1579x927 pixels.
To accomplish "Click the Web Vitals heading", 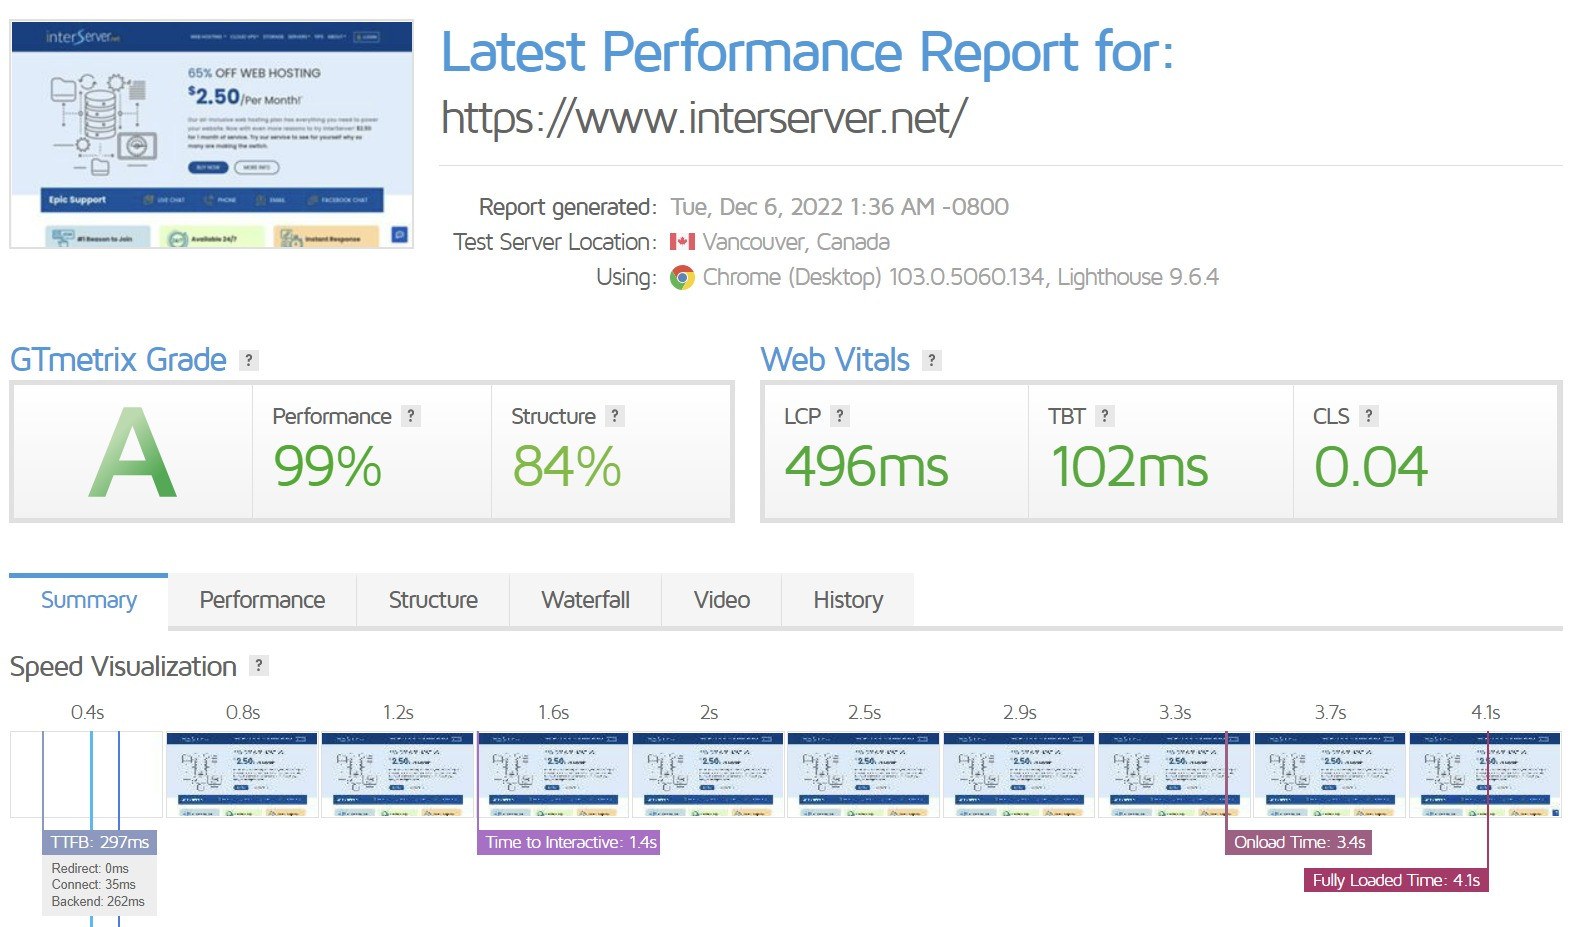I will 835,360.
